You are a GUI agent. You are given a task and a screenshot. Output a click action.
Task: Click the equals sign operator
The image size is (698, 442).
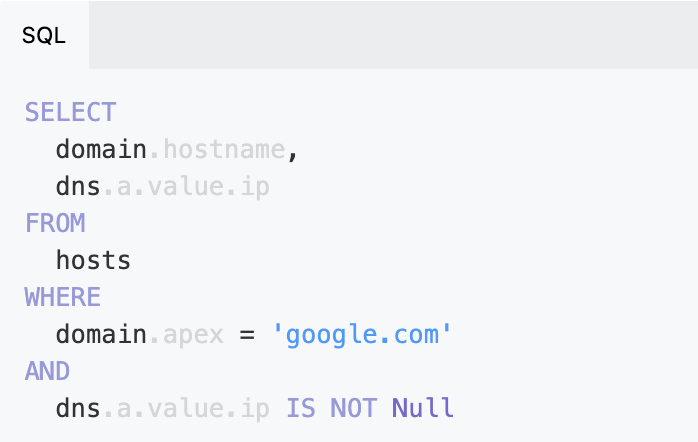pyautogui.click(x=247, y=334)
